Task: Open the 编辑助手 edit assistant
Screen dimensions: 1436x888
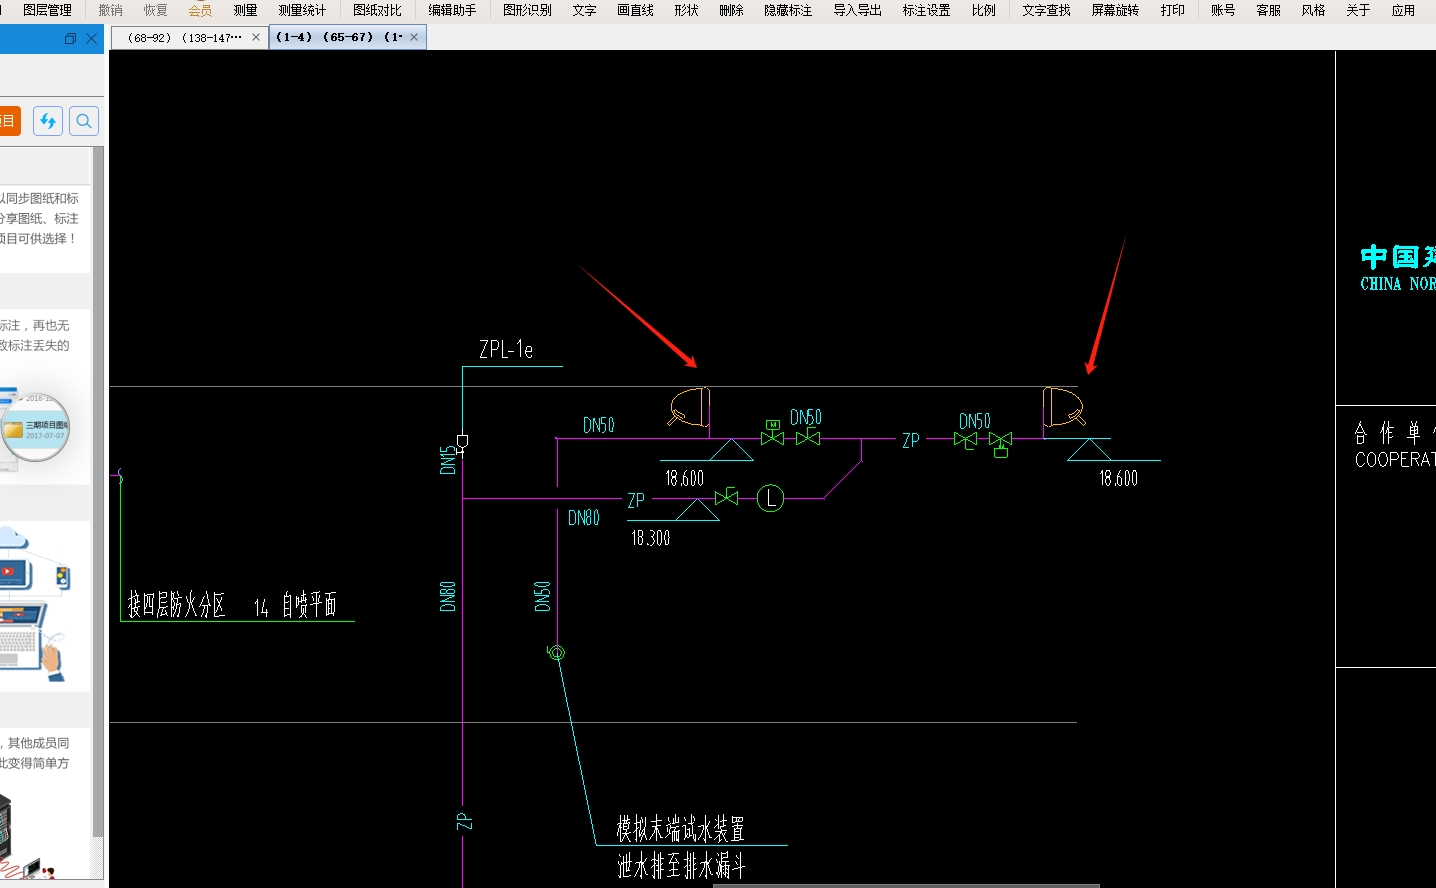Action: click(452, 10)
